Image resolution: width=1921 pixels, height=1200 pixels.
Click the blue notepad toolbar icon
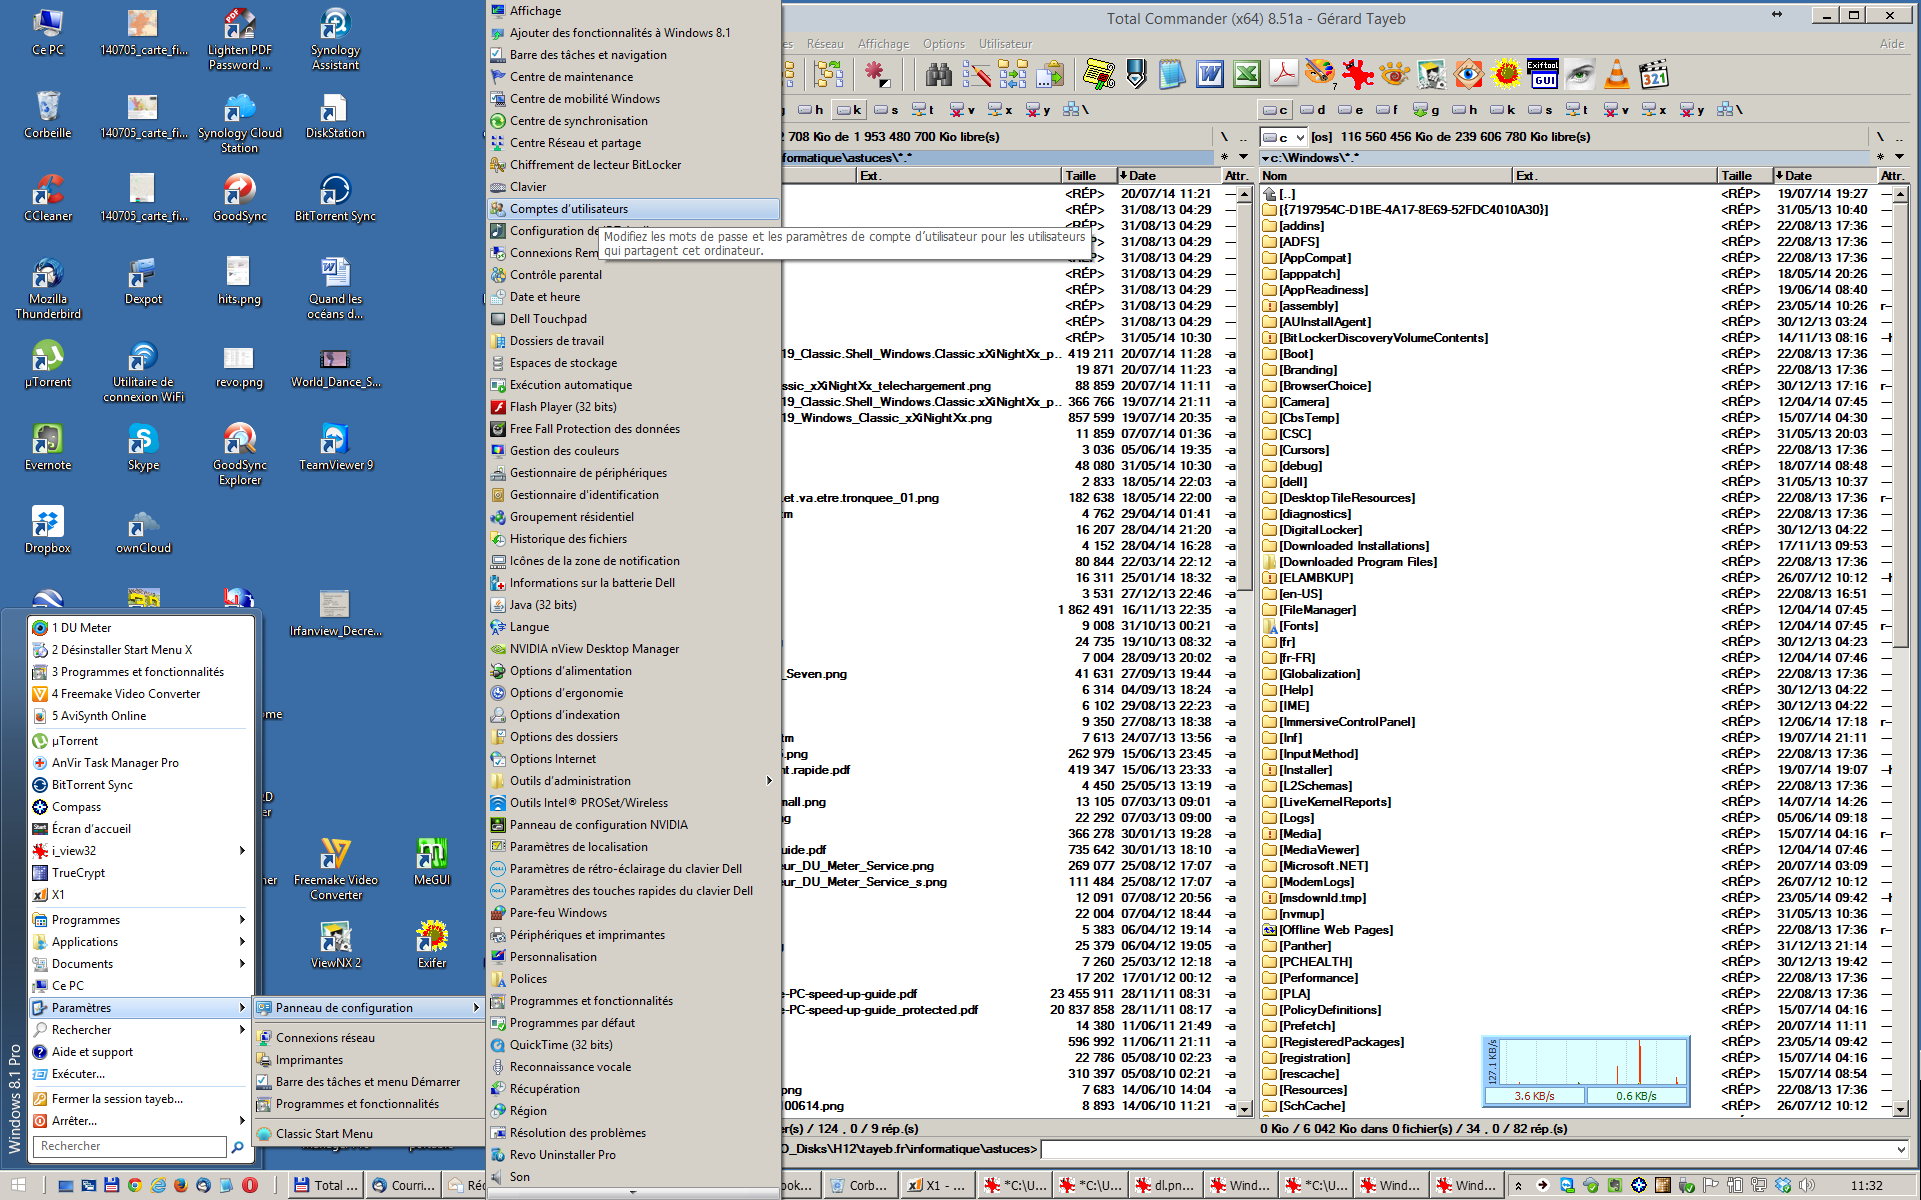(x=1172, y=74)
